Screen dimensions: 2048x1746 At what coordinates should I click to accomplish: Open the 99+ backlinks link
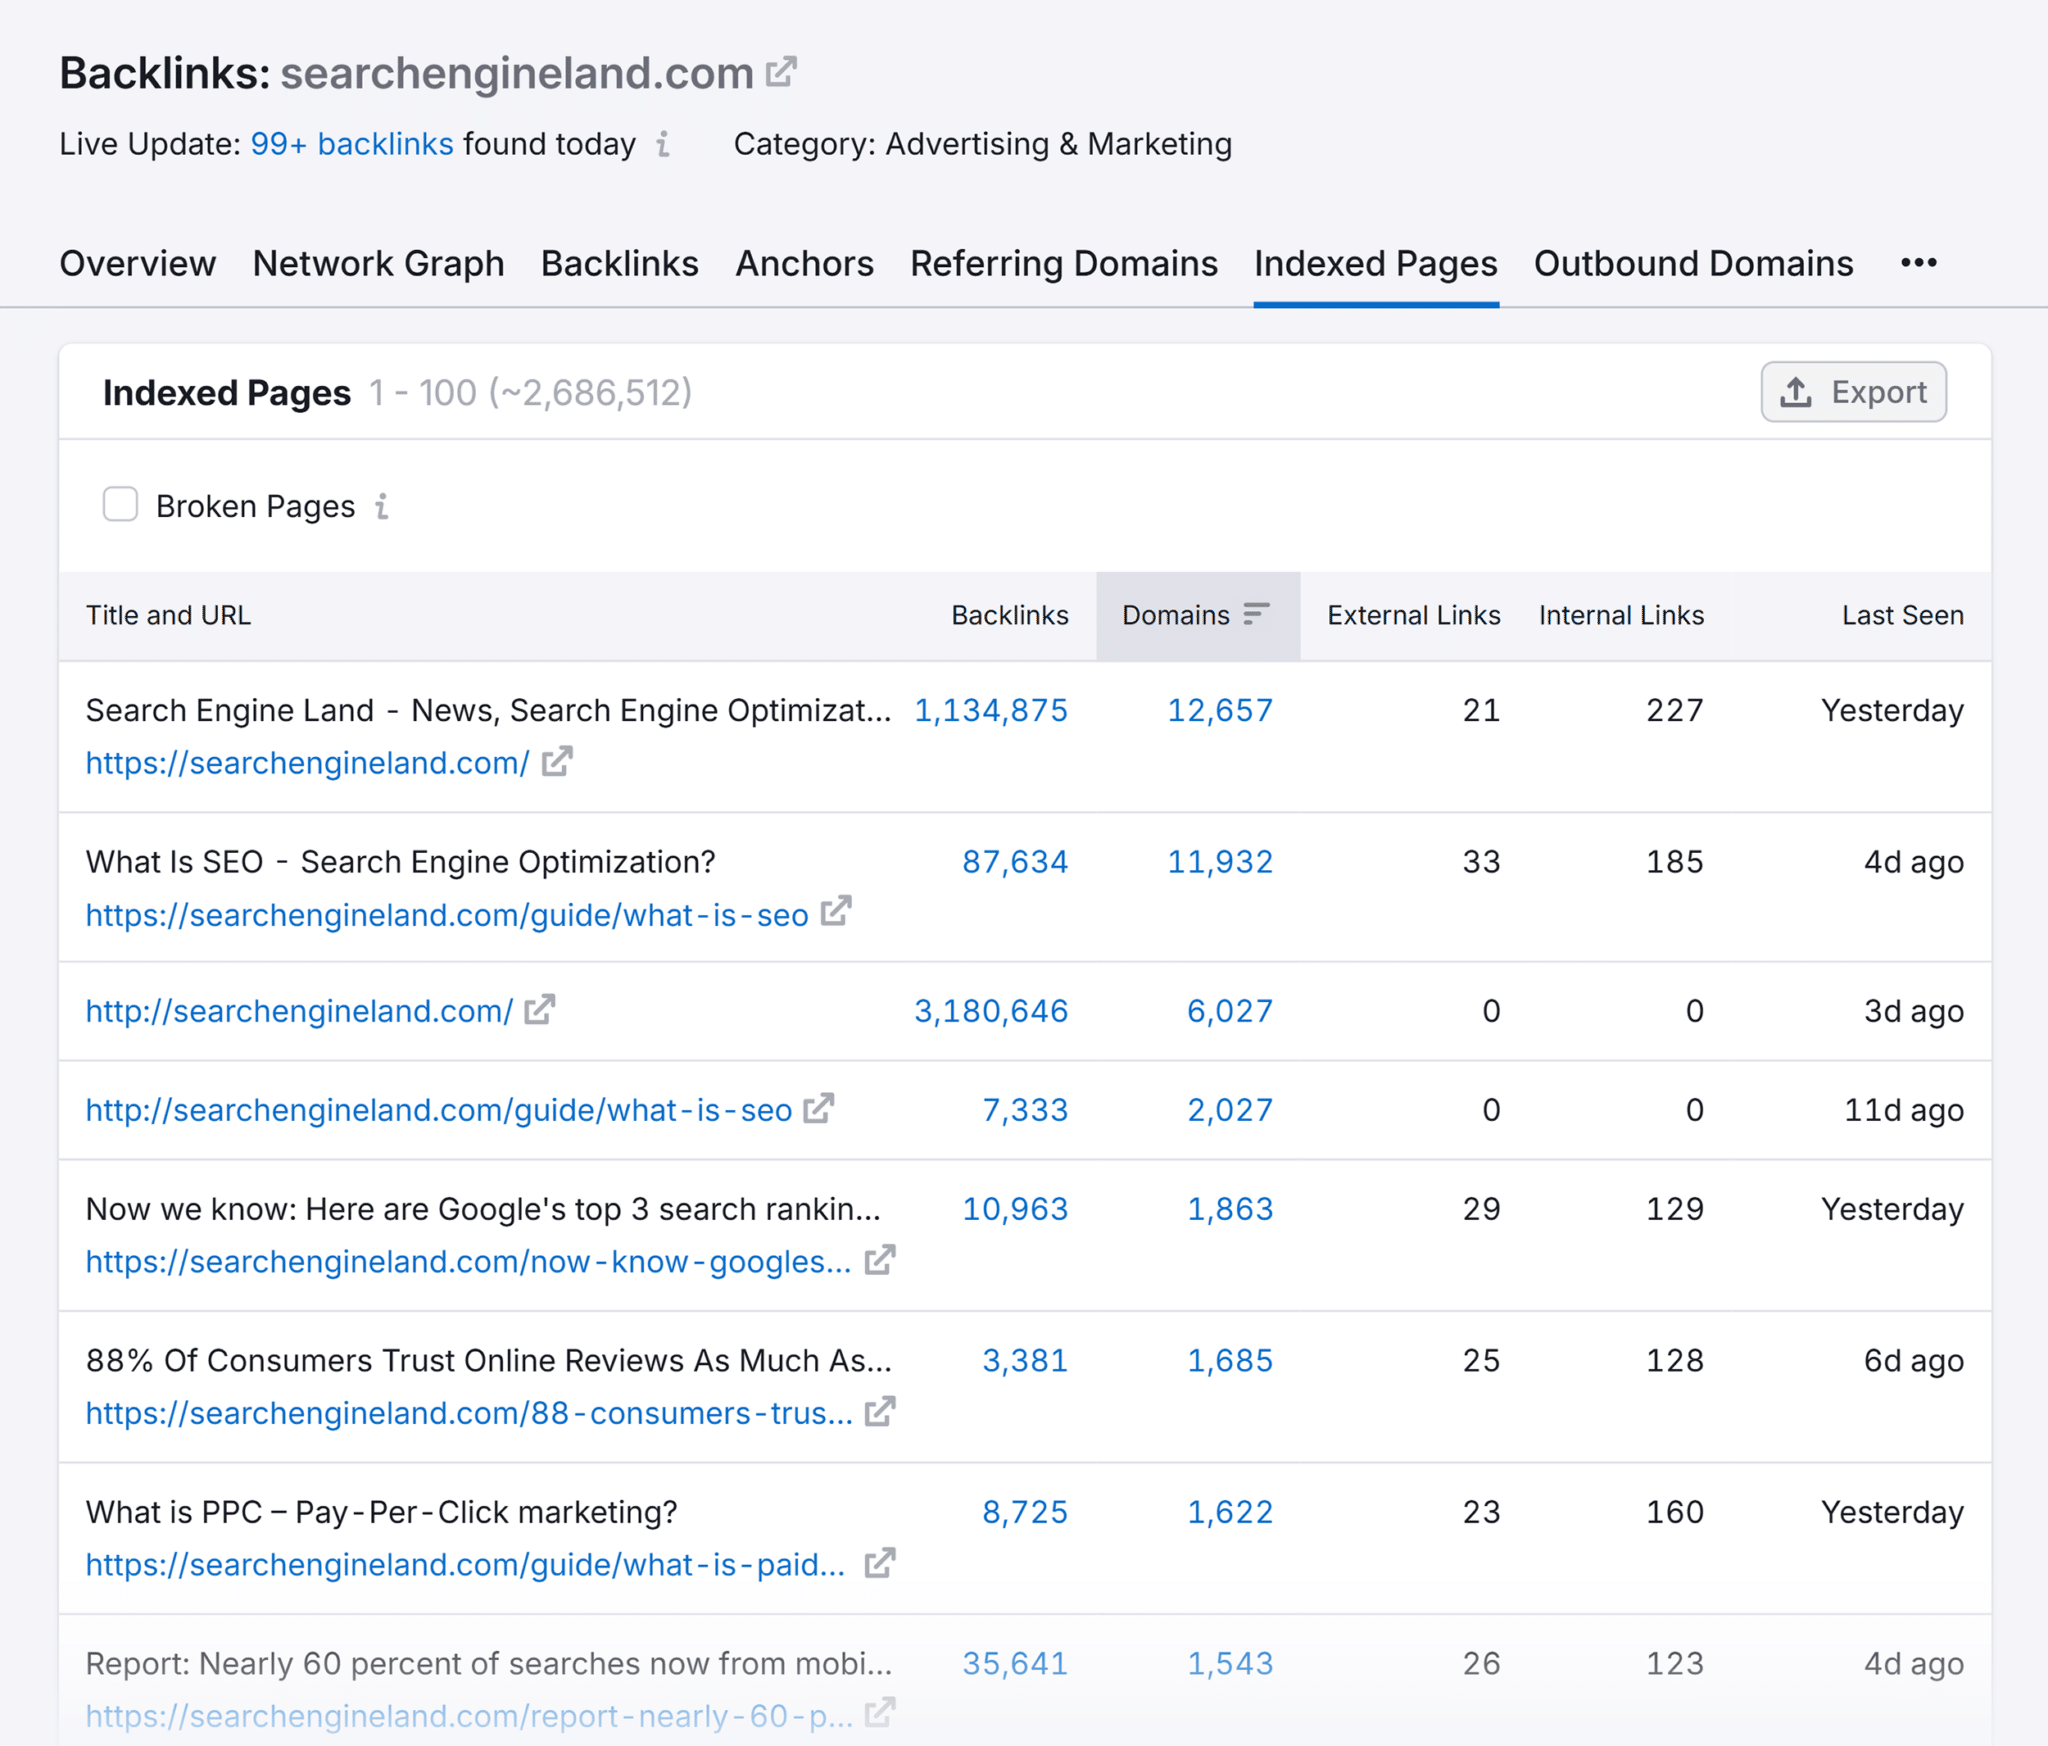[352, 144]
